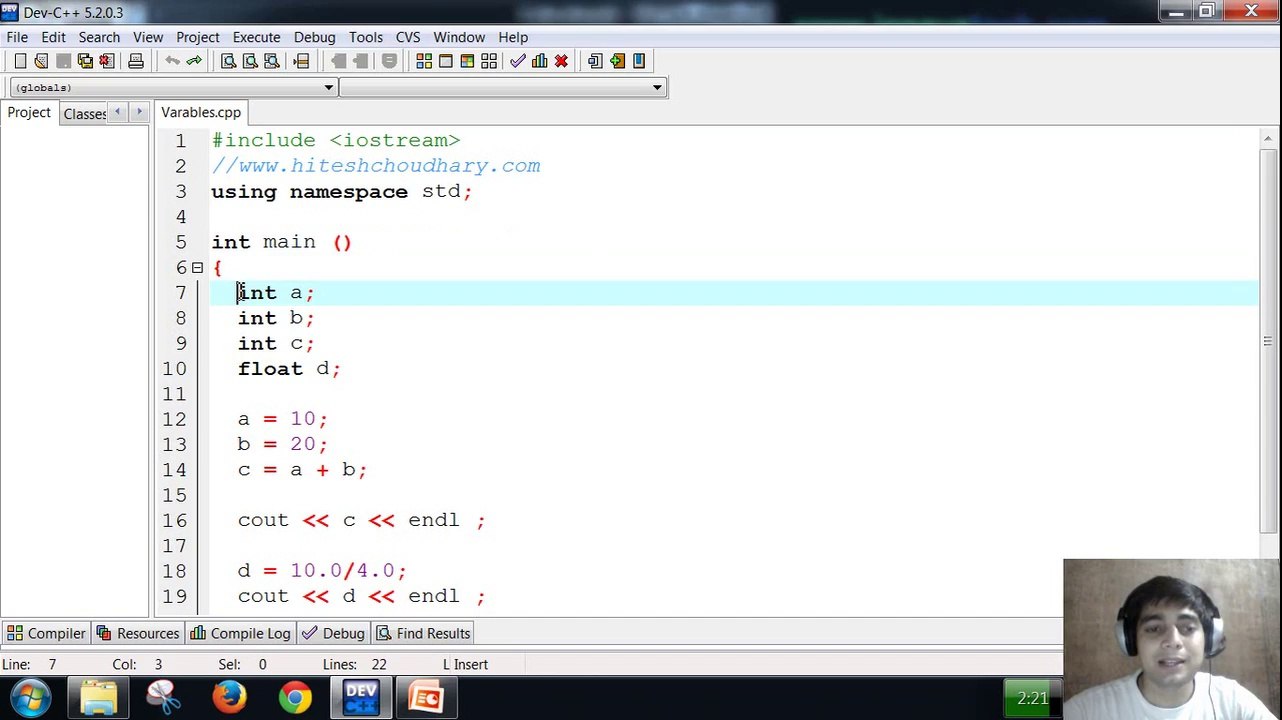Click the 'd = 10.0/4.0;' line
The height and width of the screenshot is (720, 1282).
point(322,571)
